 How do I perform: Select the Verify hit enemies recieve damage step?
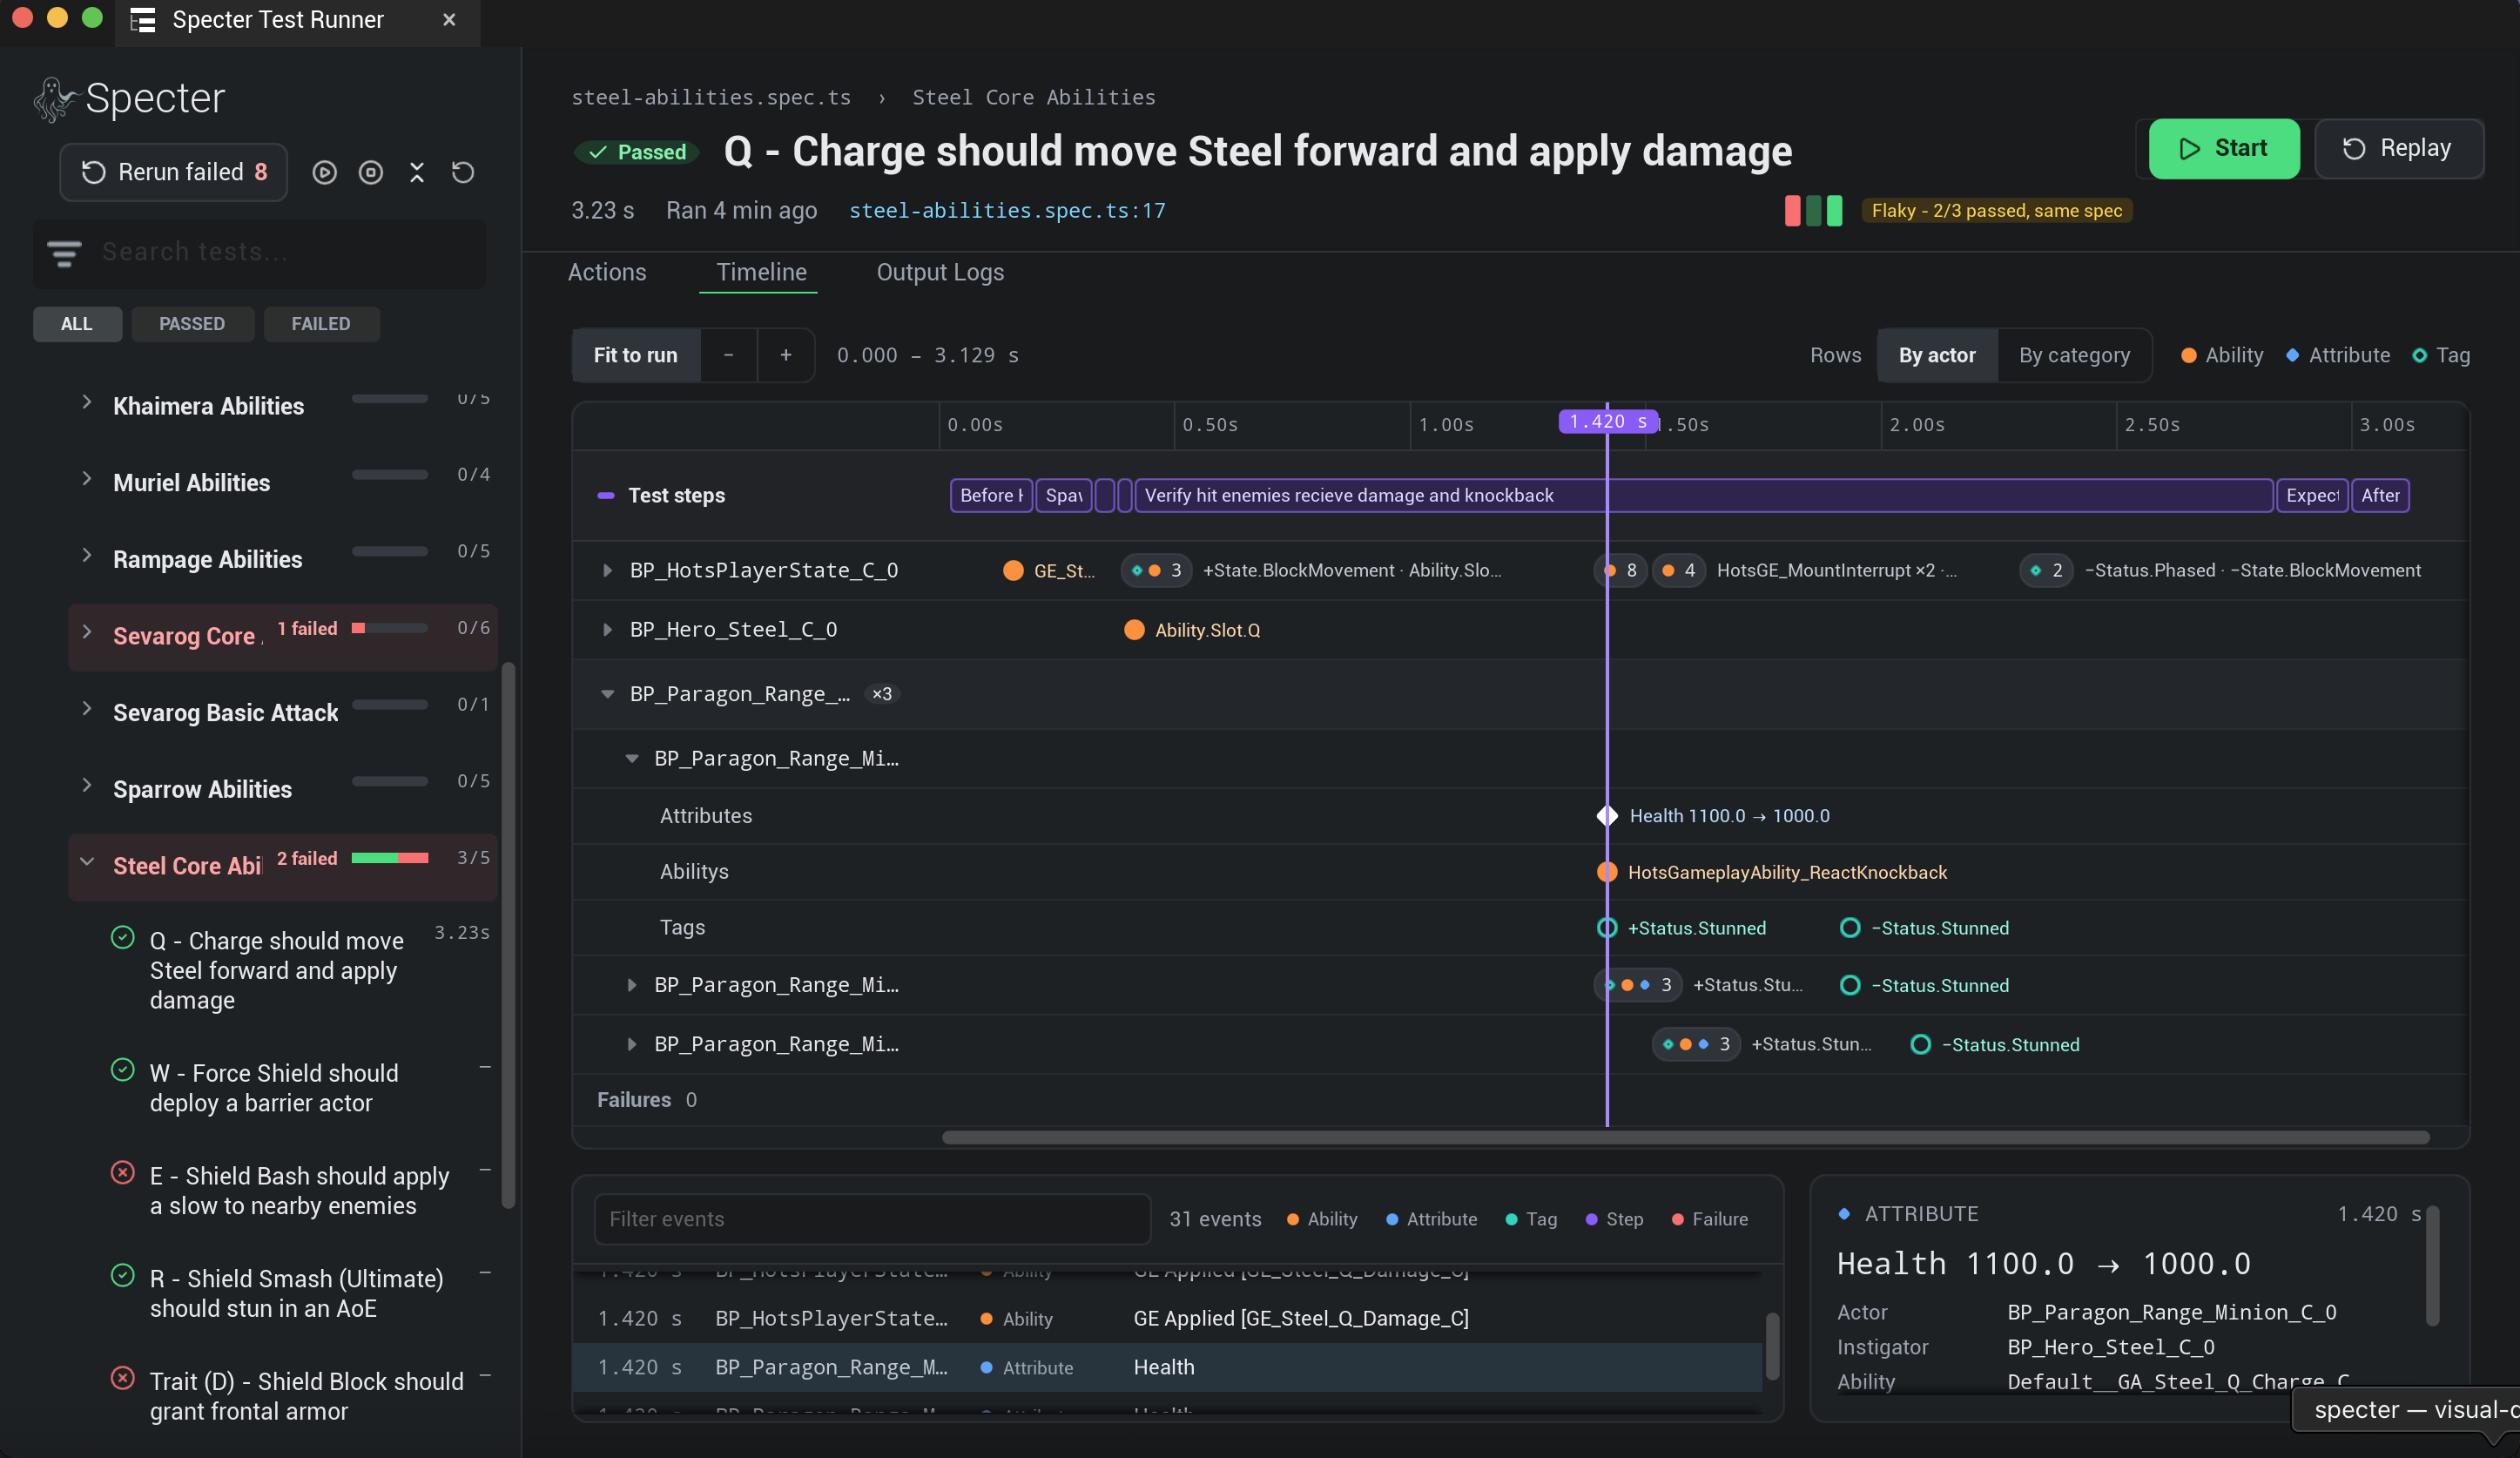click(x=1704, y=495)
